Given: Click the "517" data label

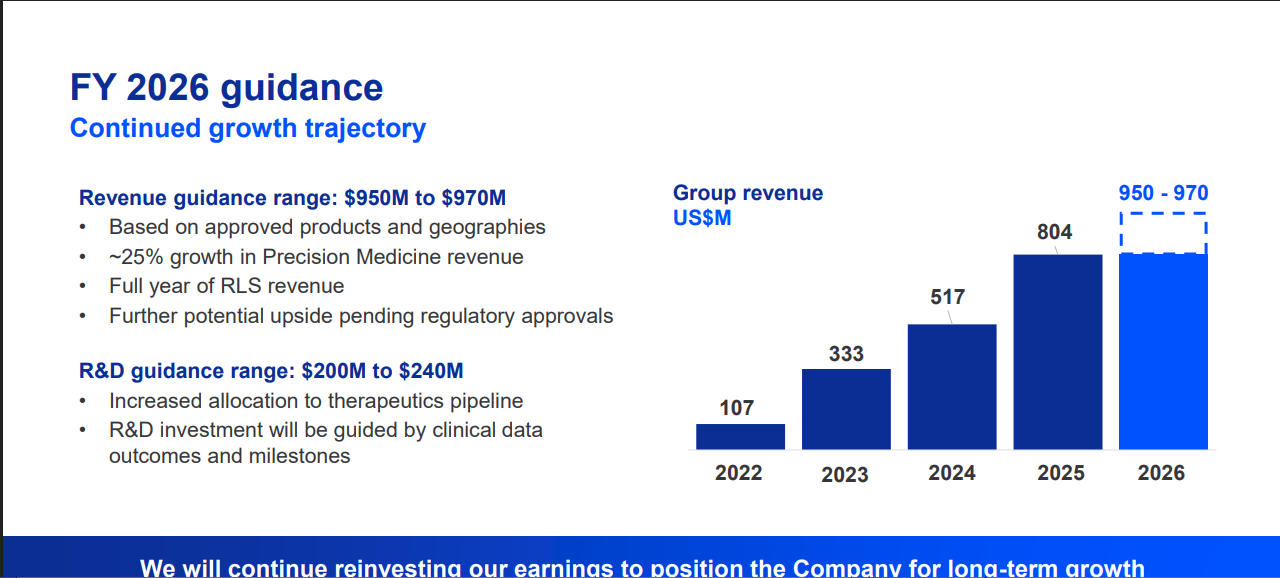Looking at the screenshot, I should point(947,297).
